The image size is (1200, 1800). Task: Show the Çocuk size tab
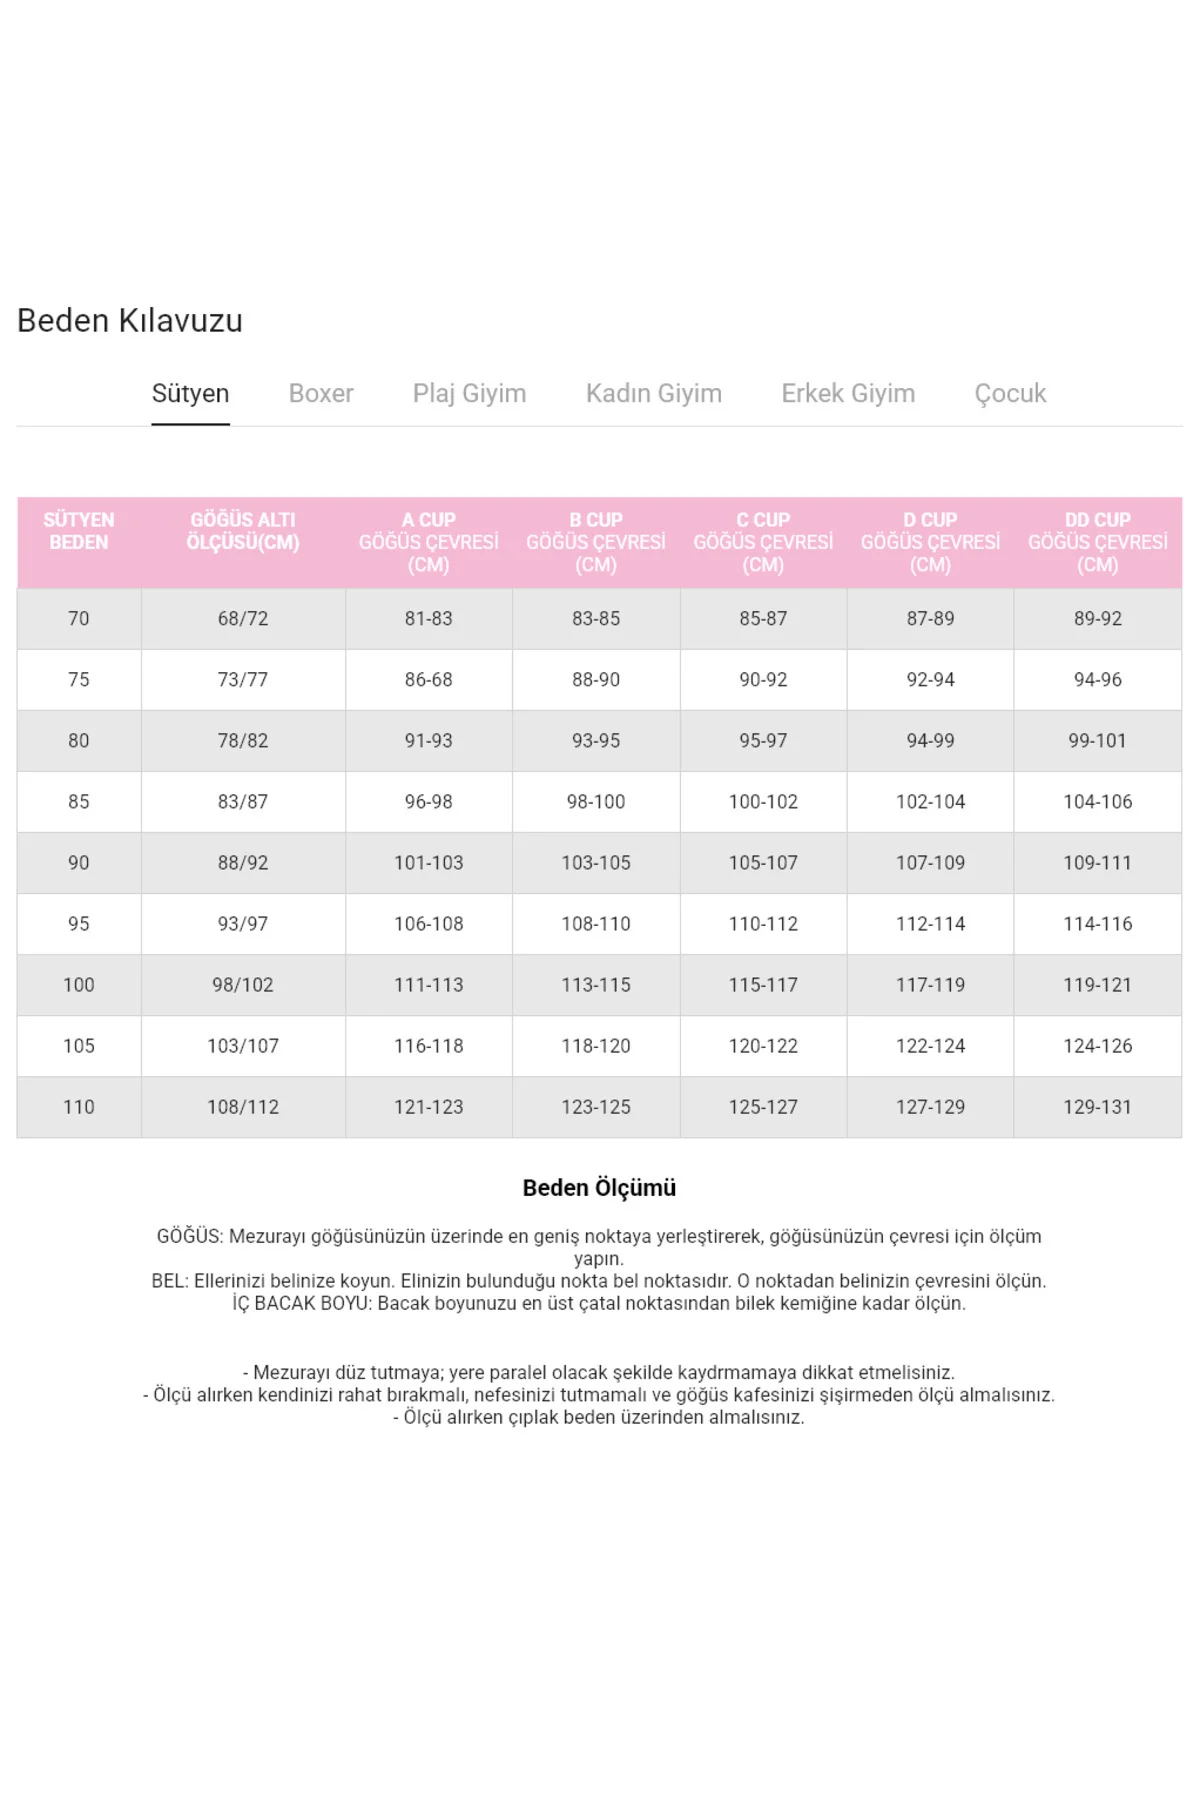tap(1010, 393)
